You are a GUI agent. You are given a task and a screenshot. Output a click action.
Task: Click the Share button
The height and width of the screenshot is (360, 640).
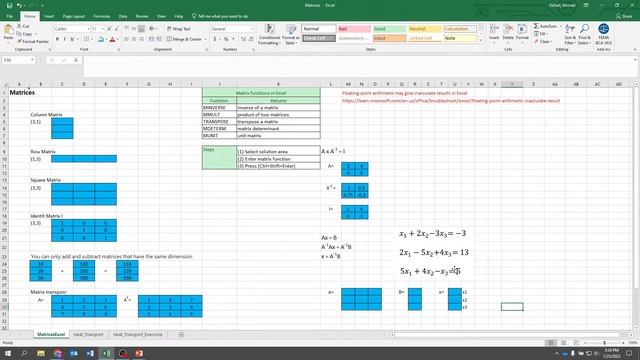624,16
